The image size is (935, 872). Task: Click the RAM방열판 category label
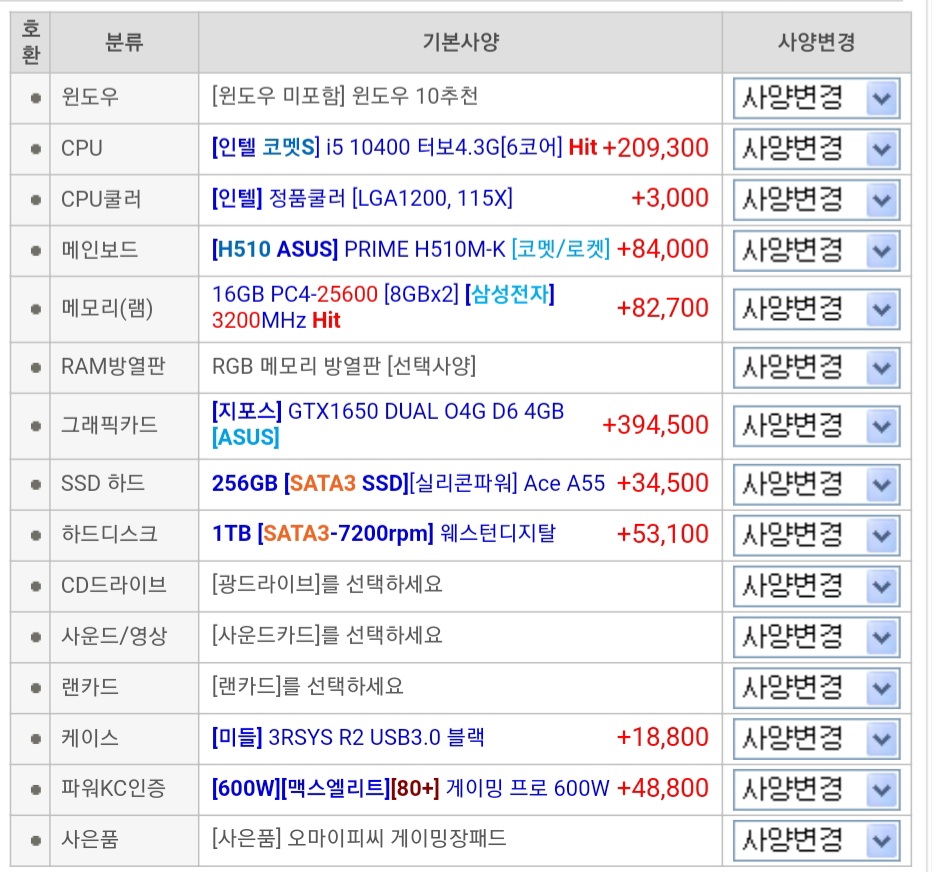[113, 367]
